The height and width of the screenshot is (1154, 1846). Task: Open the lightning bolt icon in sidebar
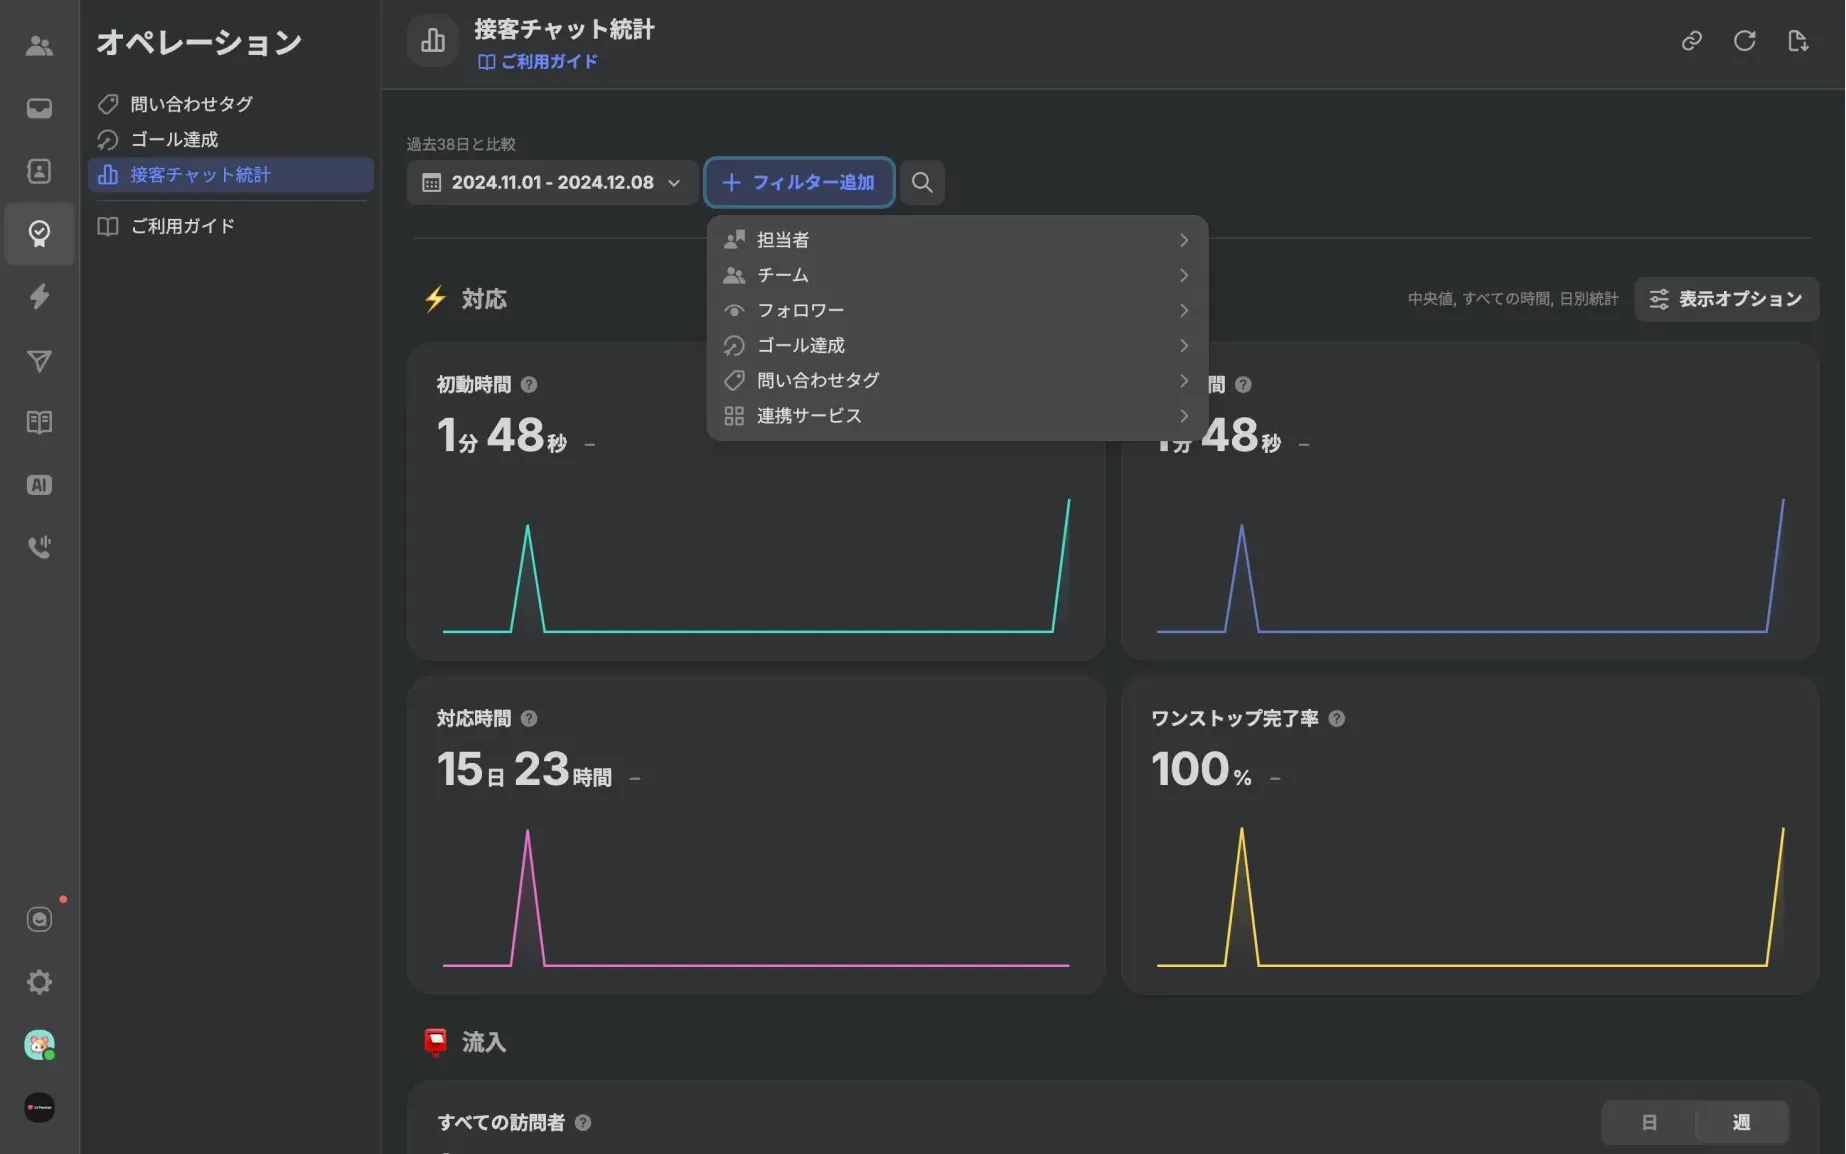39,297
